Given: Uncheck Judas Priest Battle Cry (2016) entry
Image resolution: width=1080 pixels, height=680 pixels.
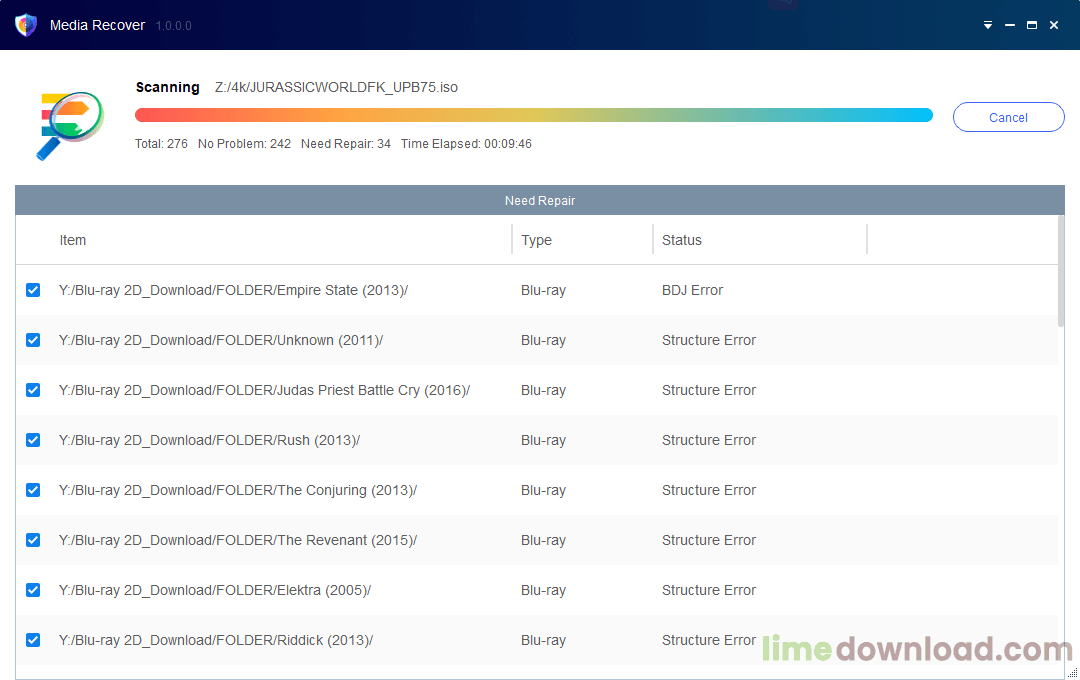Looking at the screenshot, I should (x=33, y=390).
